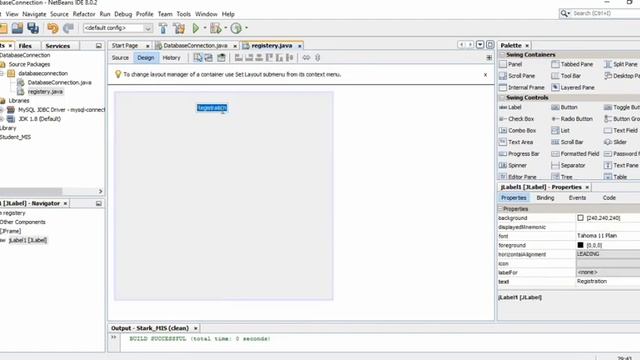Click the Debug Project toolbar icon
The height and width of the screenshot is (360, 640).
pyautogui.click(x=216, y=28)
